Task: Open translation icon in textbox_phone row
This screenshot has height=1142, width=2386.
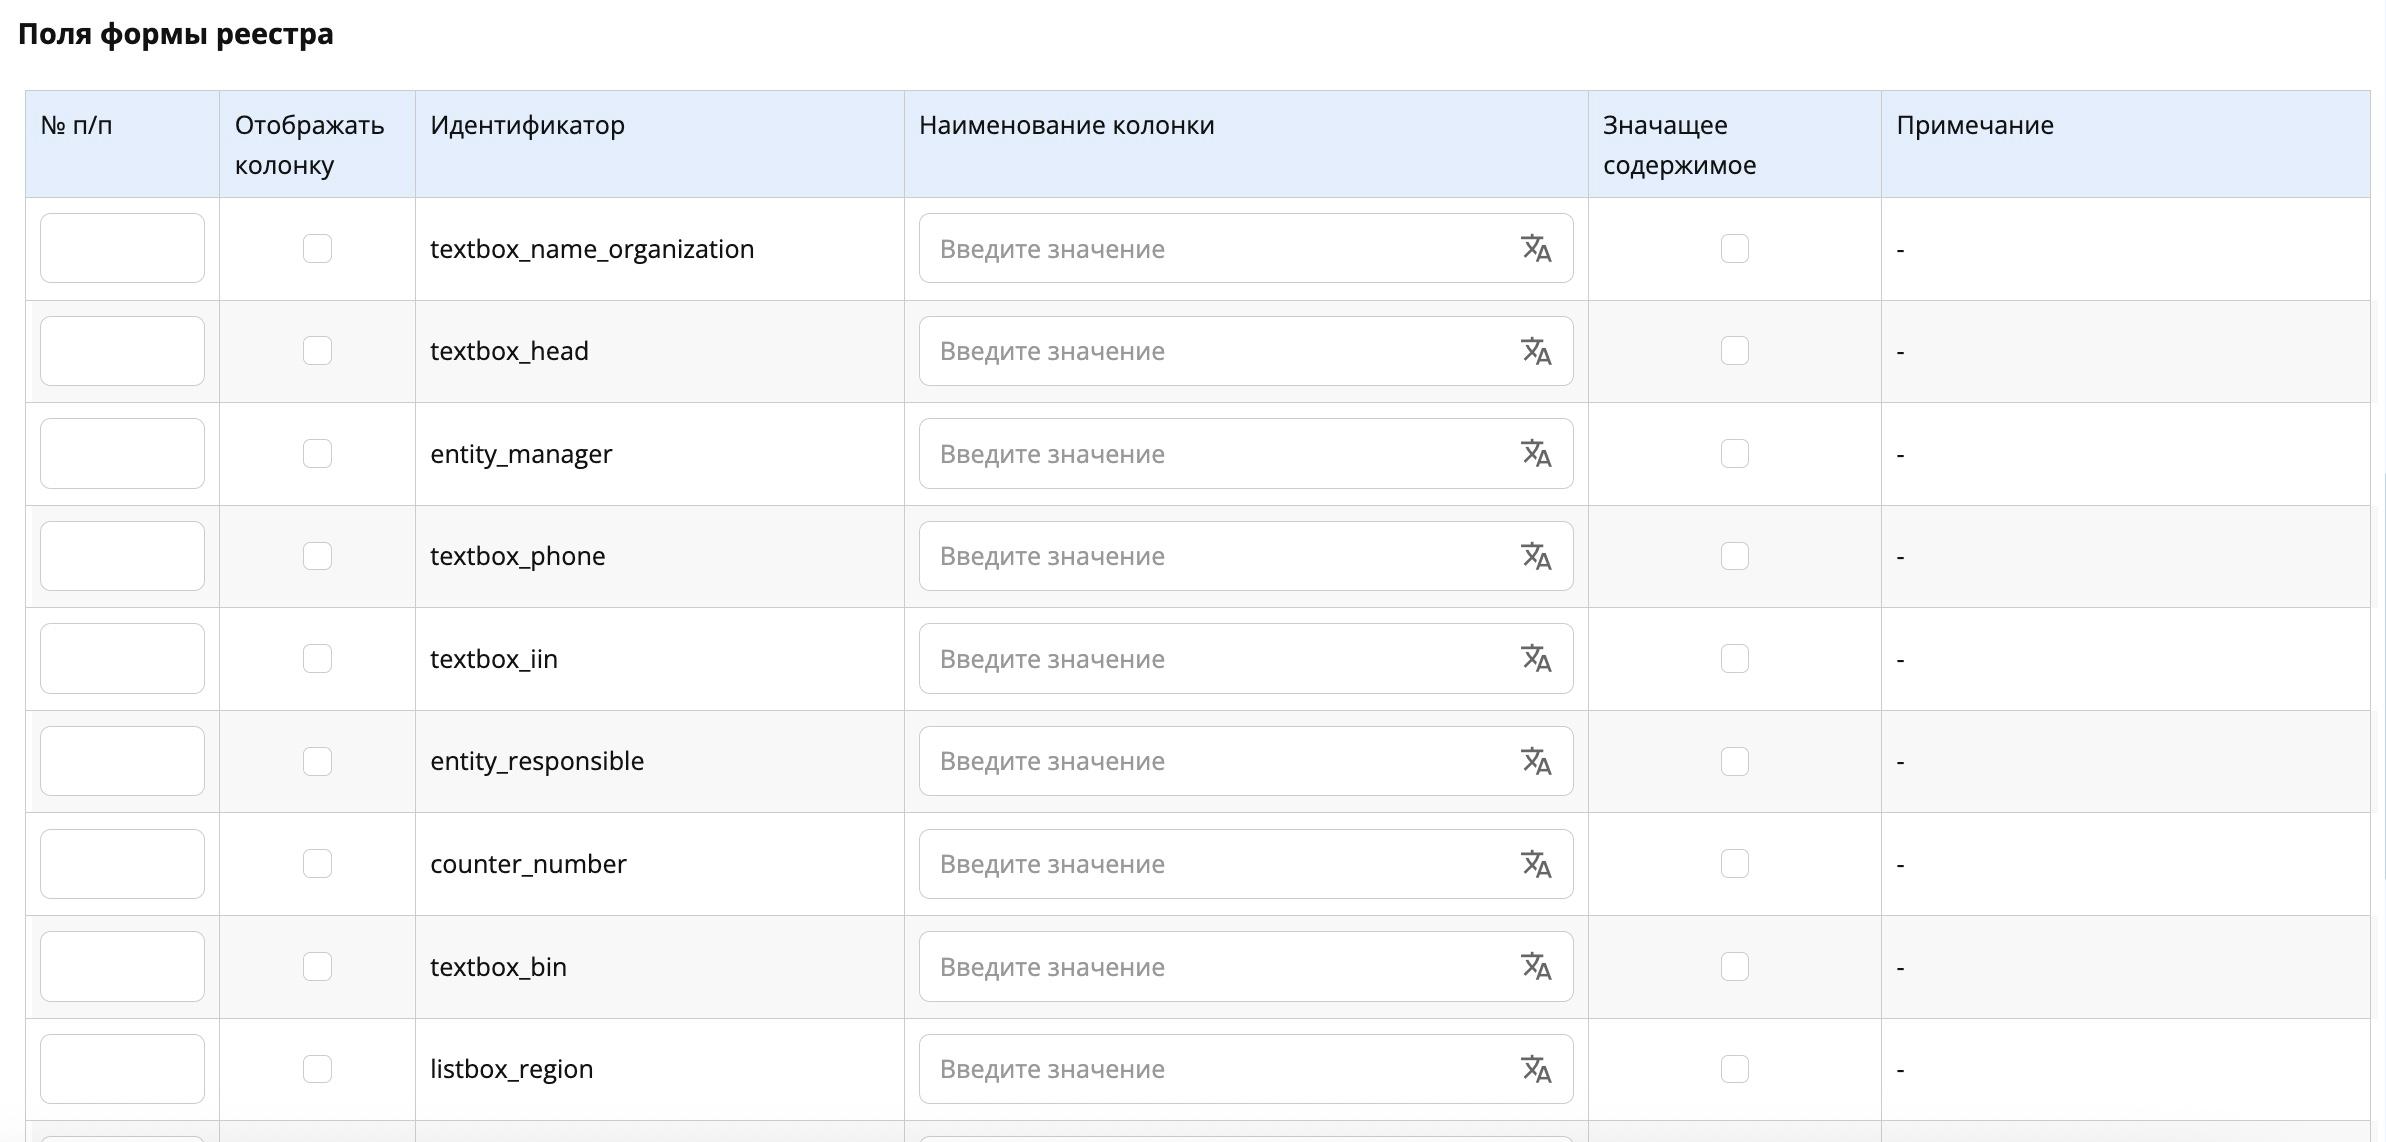Action: [x=1536, y=556]
